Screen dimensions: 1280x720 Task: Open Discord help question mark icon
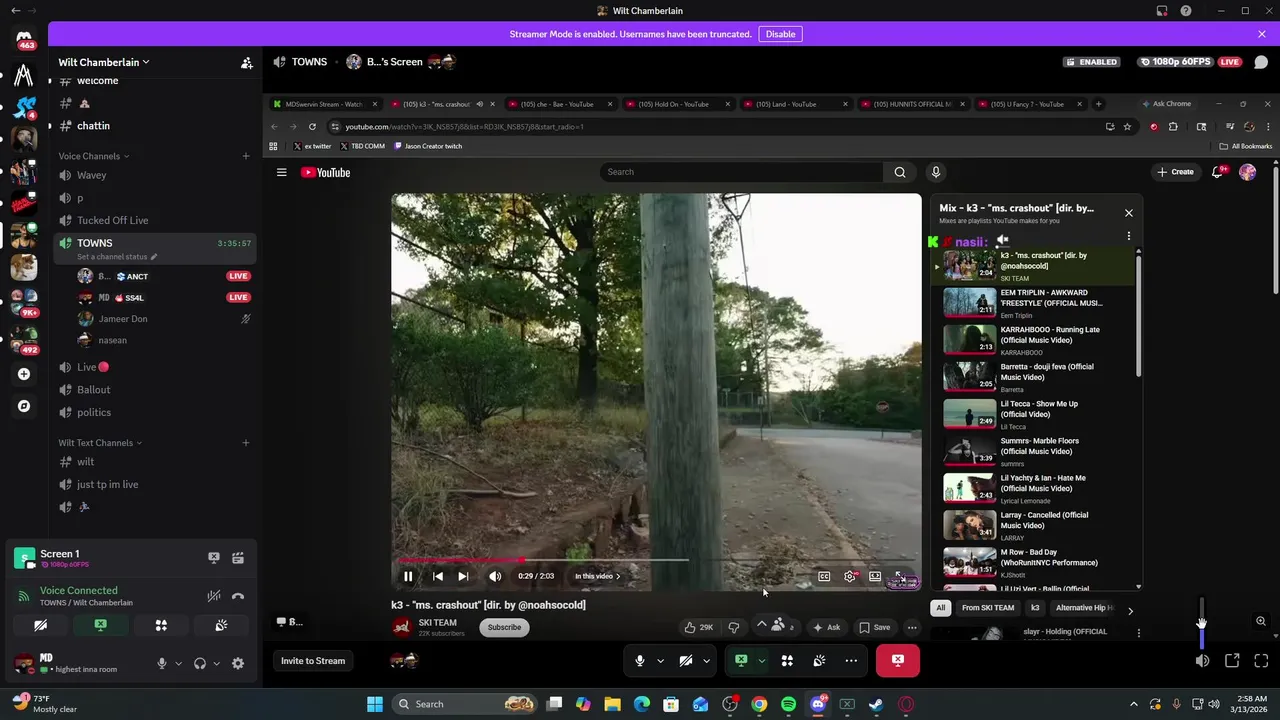click(1185, 11)
